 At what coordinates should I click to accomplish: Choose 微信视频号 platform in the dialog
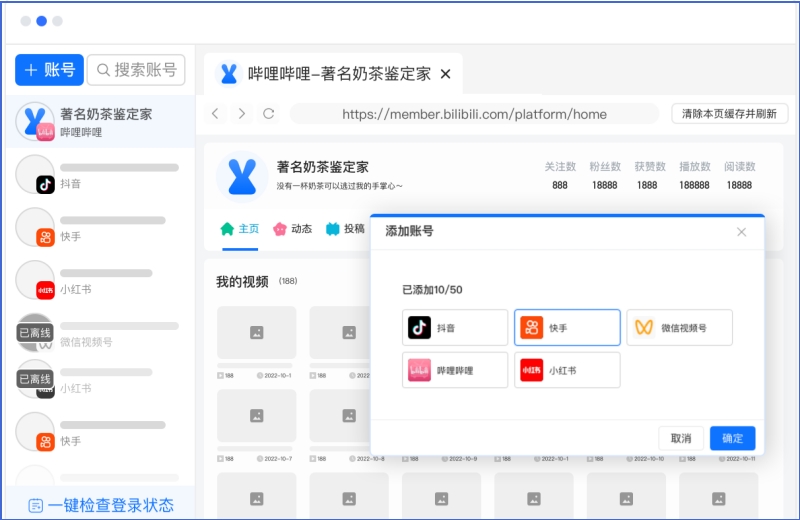tap(680, 328)
